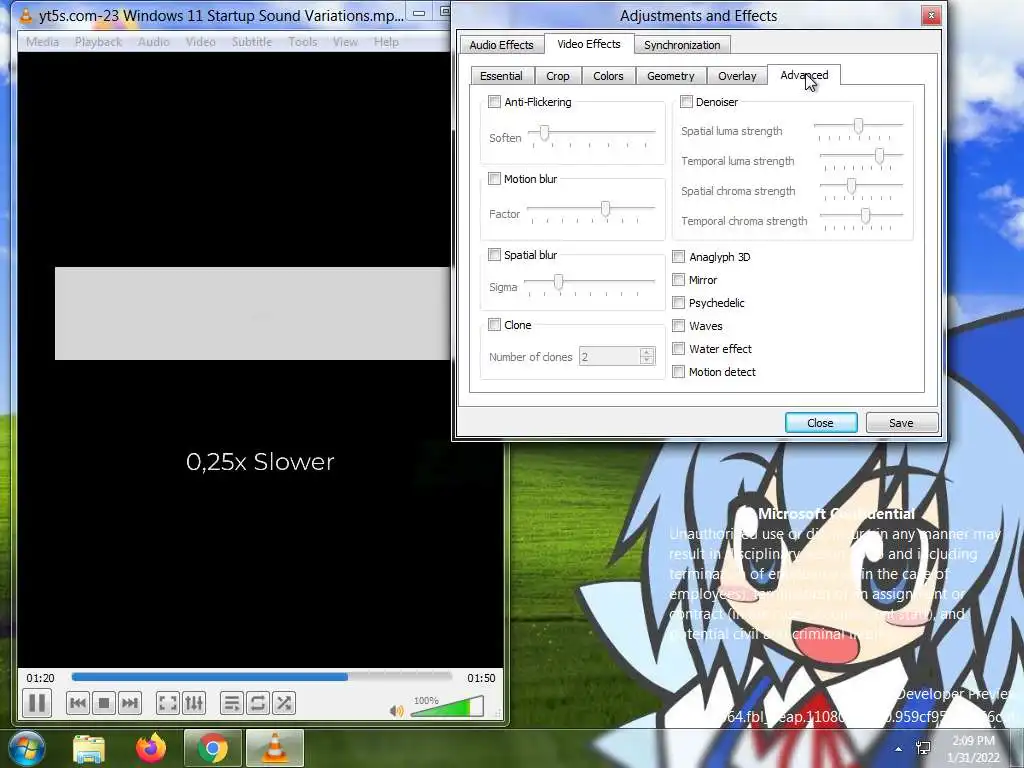Increase number of clones with up arrow

tap(647, 352)
